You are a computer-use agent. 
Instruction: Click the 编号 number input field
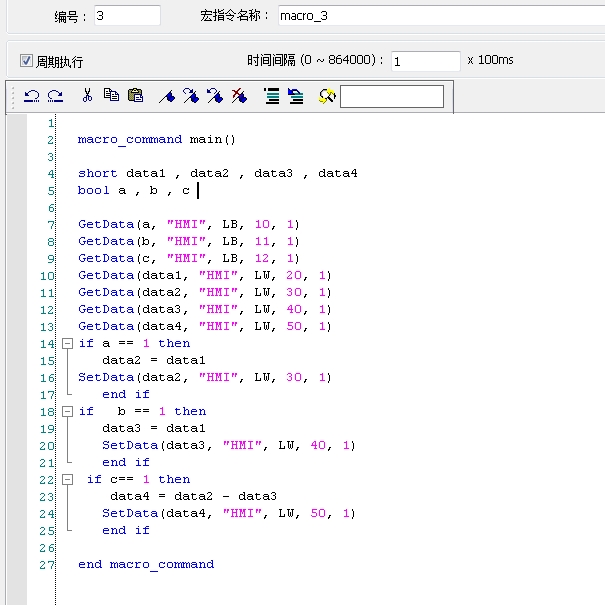127,15
